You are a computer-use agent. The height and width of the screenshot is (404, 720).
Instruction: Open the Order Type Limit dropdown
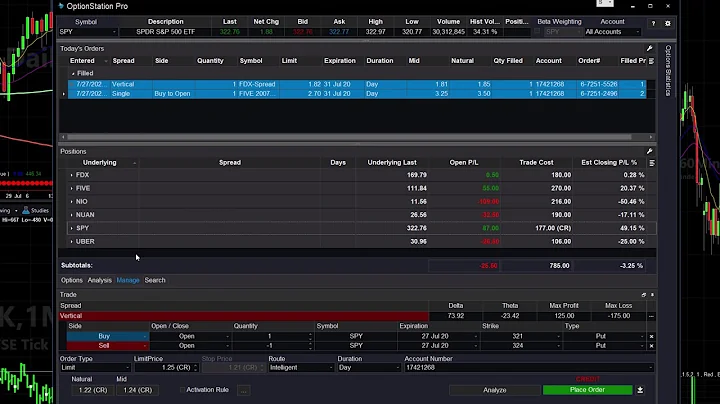tap(127, 368)
